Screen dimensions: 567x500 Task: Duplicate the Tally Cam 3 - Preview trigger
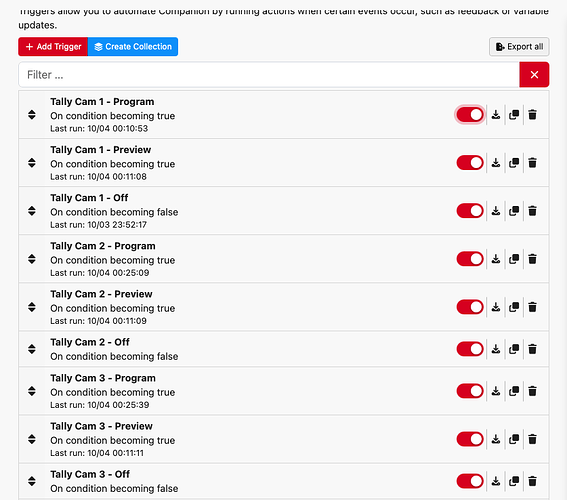pos(514,439)
